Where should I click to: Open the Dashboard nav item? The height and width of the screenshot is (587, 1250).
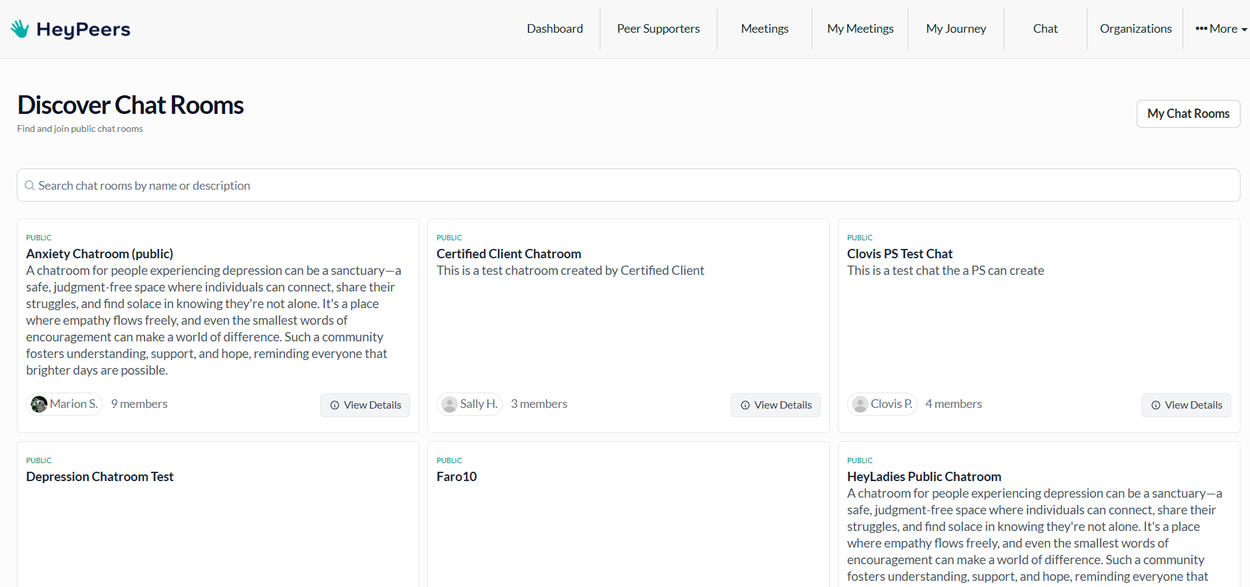[555, 29]
